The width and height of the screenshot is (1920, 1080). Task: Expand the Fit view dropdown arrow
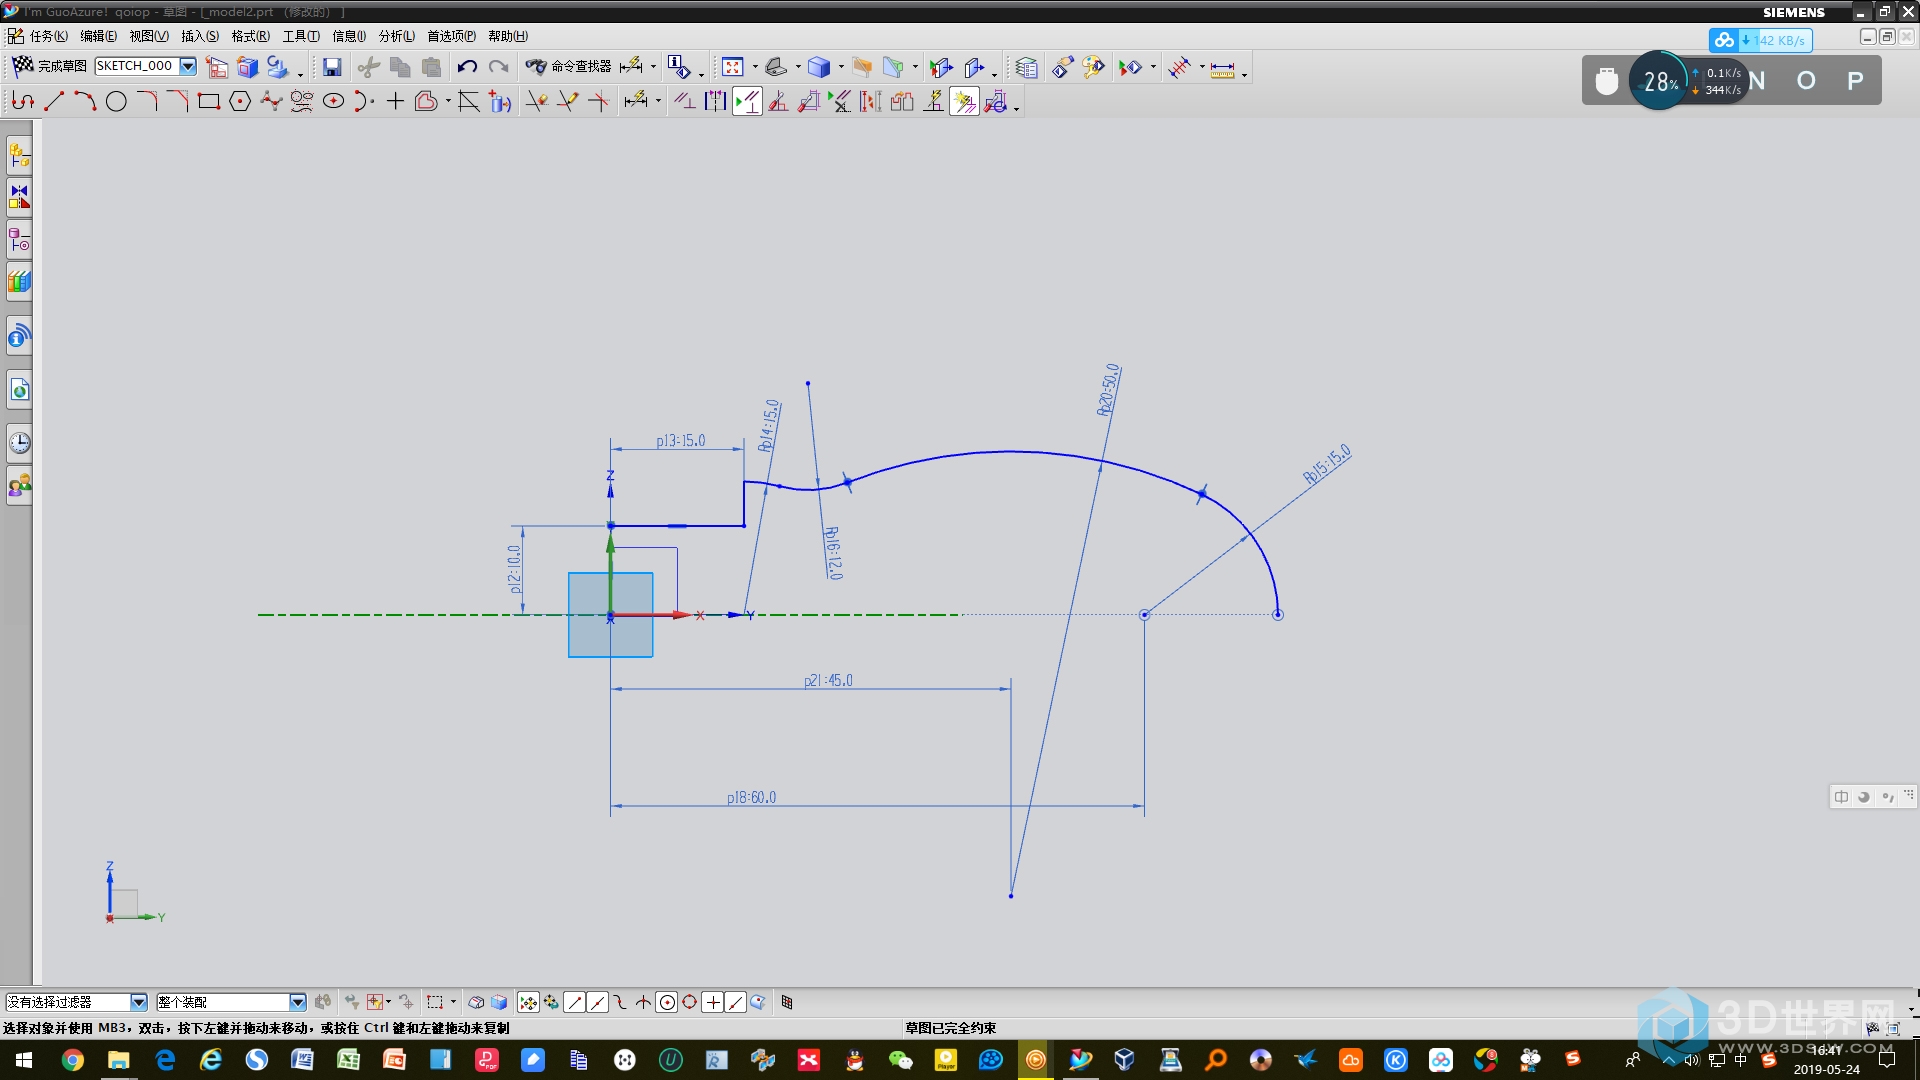coord(755,67)
